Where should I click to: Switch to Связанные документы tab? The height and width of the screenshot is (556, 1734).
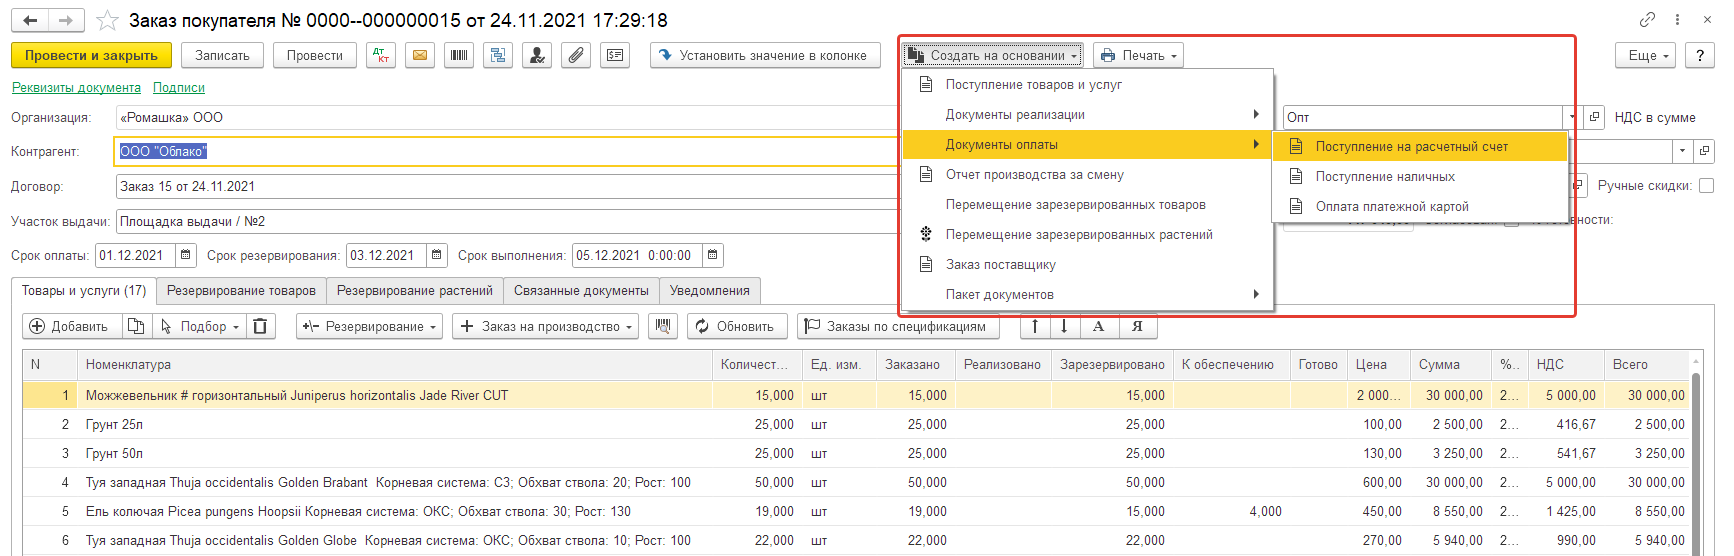(581, 291)
